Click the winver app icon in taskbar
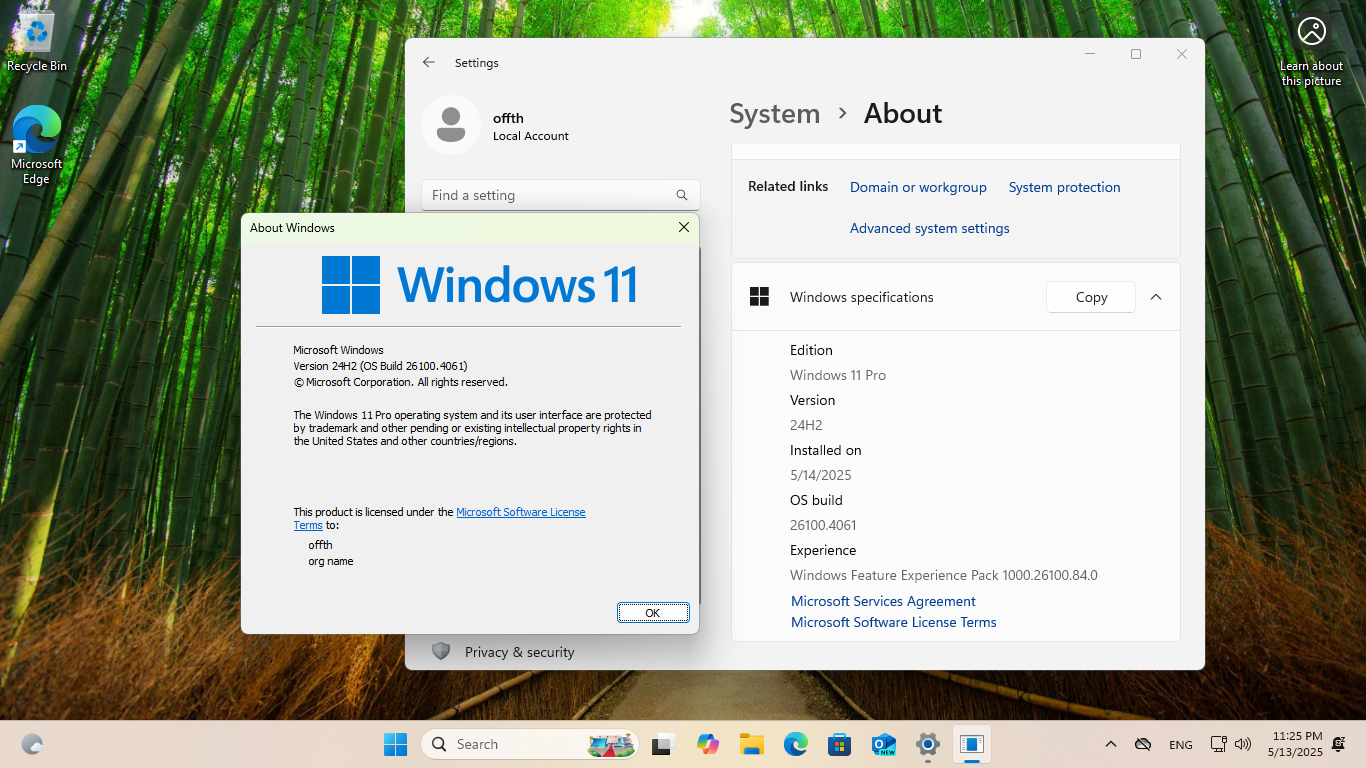This screenshot has height=768, width=1366. coord(972,744)
